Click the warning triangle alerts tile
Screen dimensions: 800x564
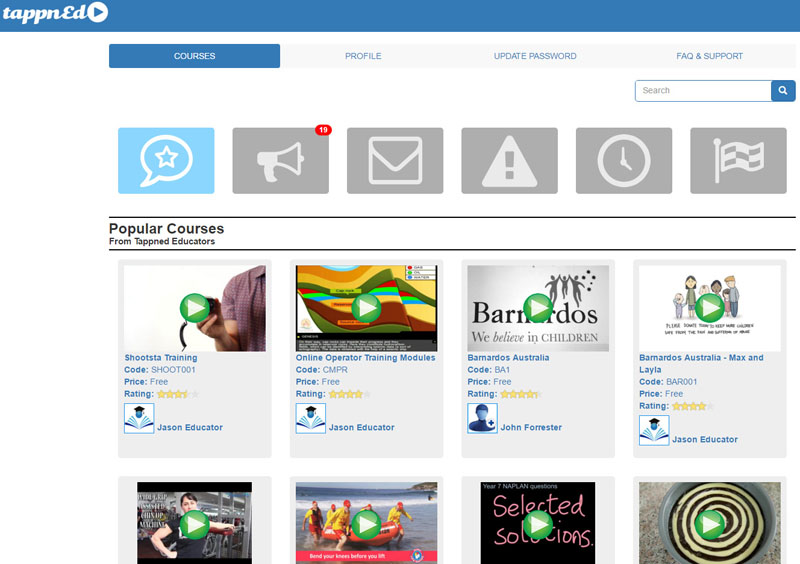509,160
